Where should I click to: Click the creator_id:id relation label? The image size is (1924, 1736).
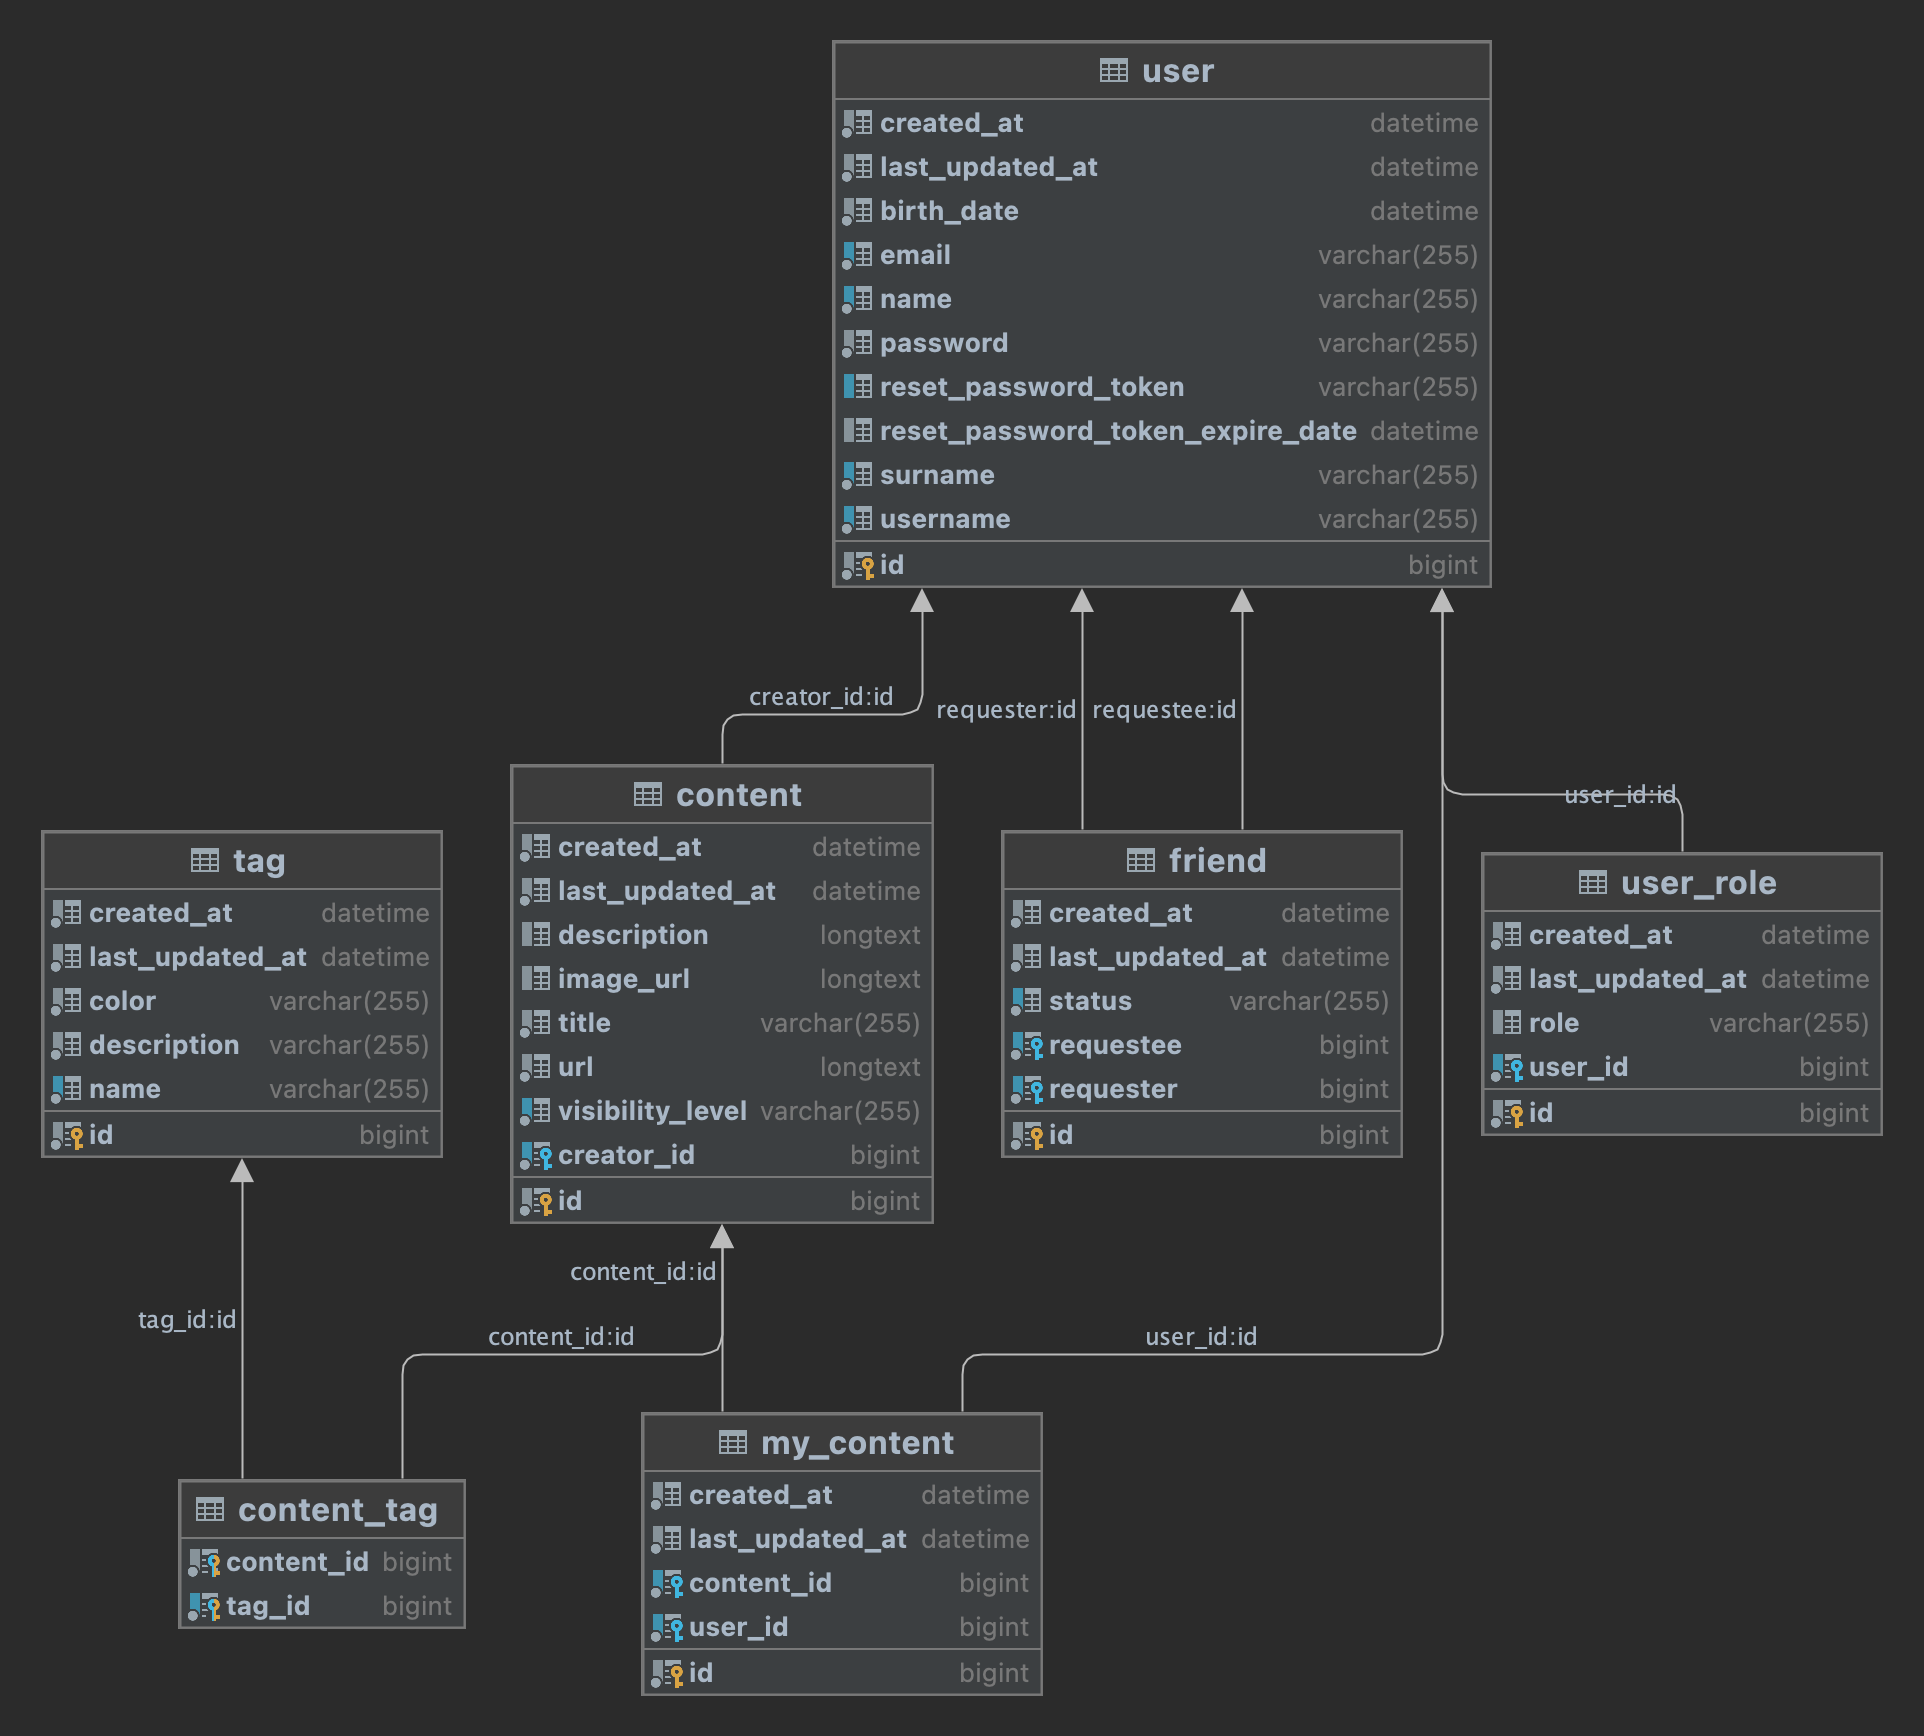tap(821, 697)
